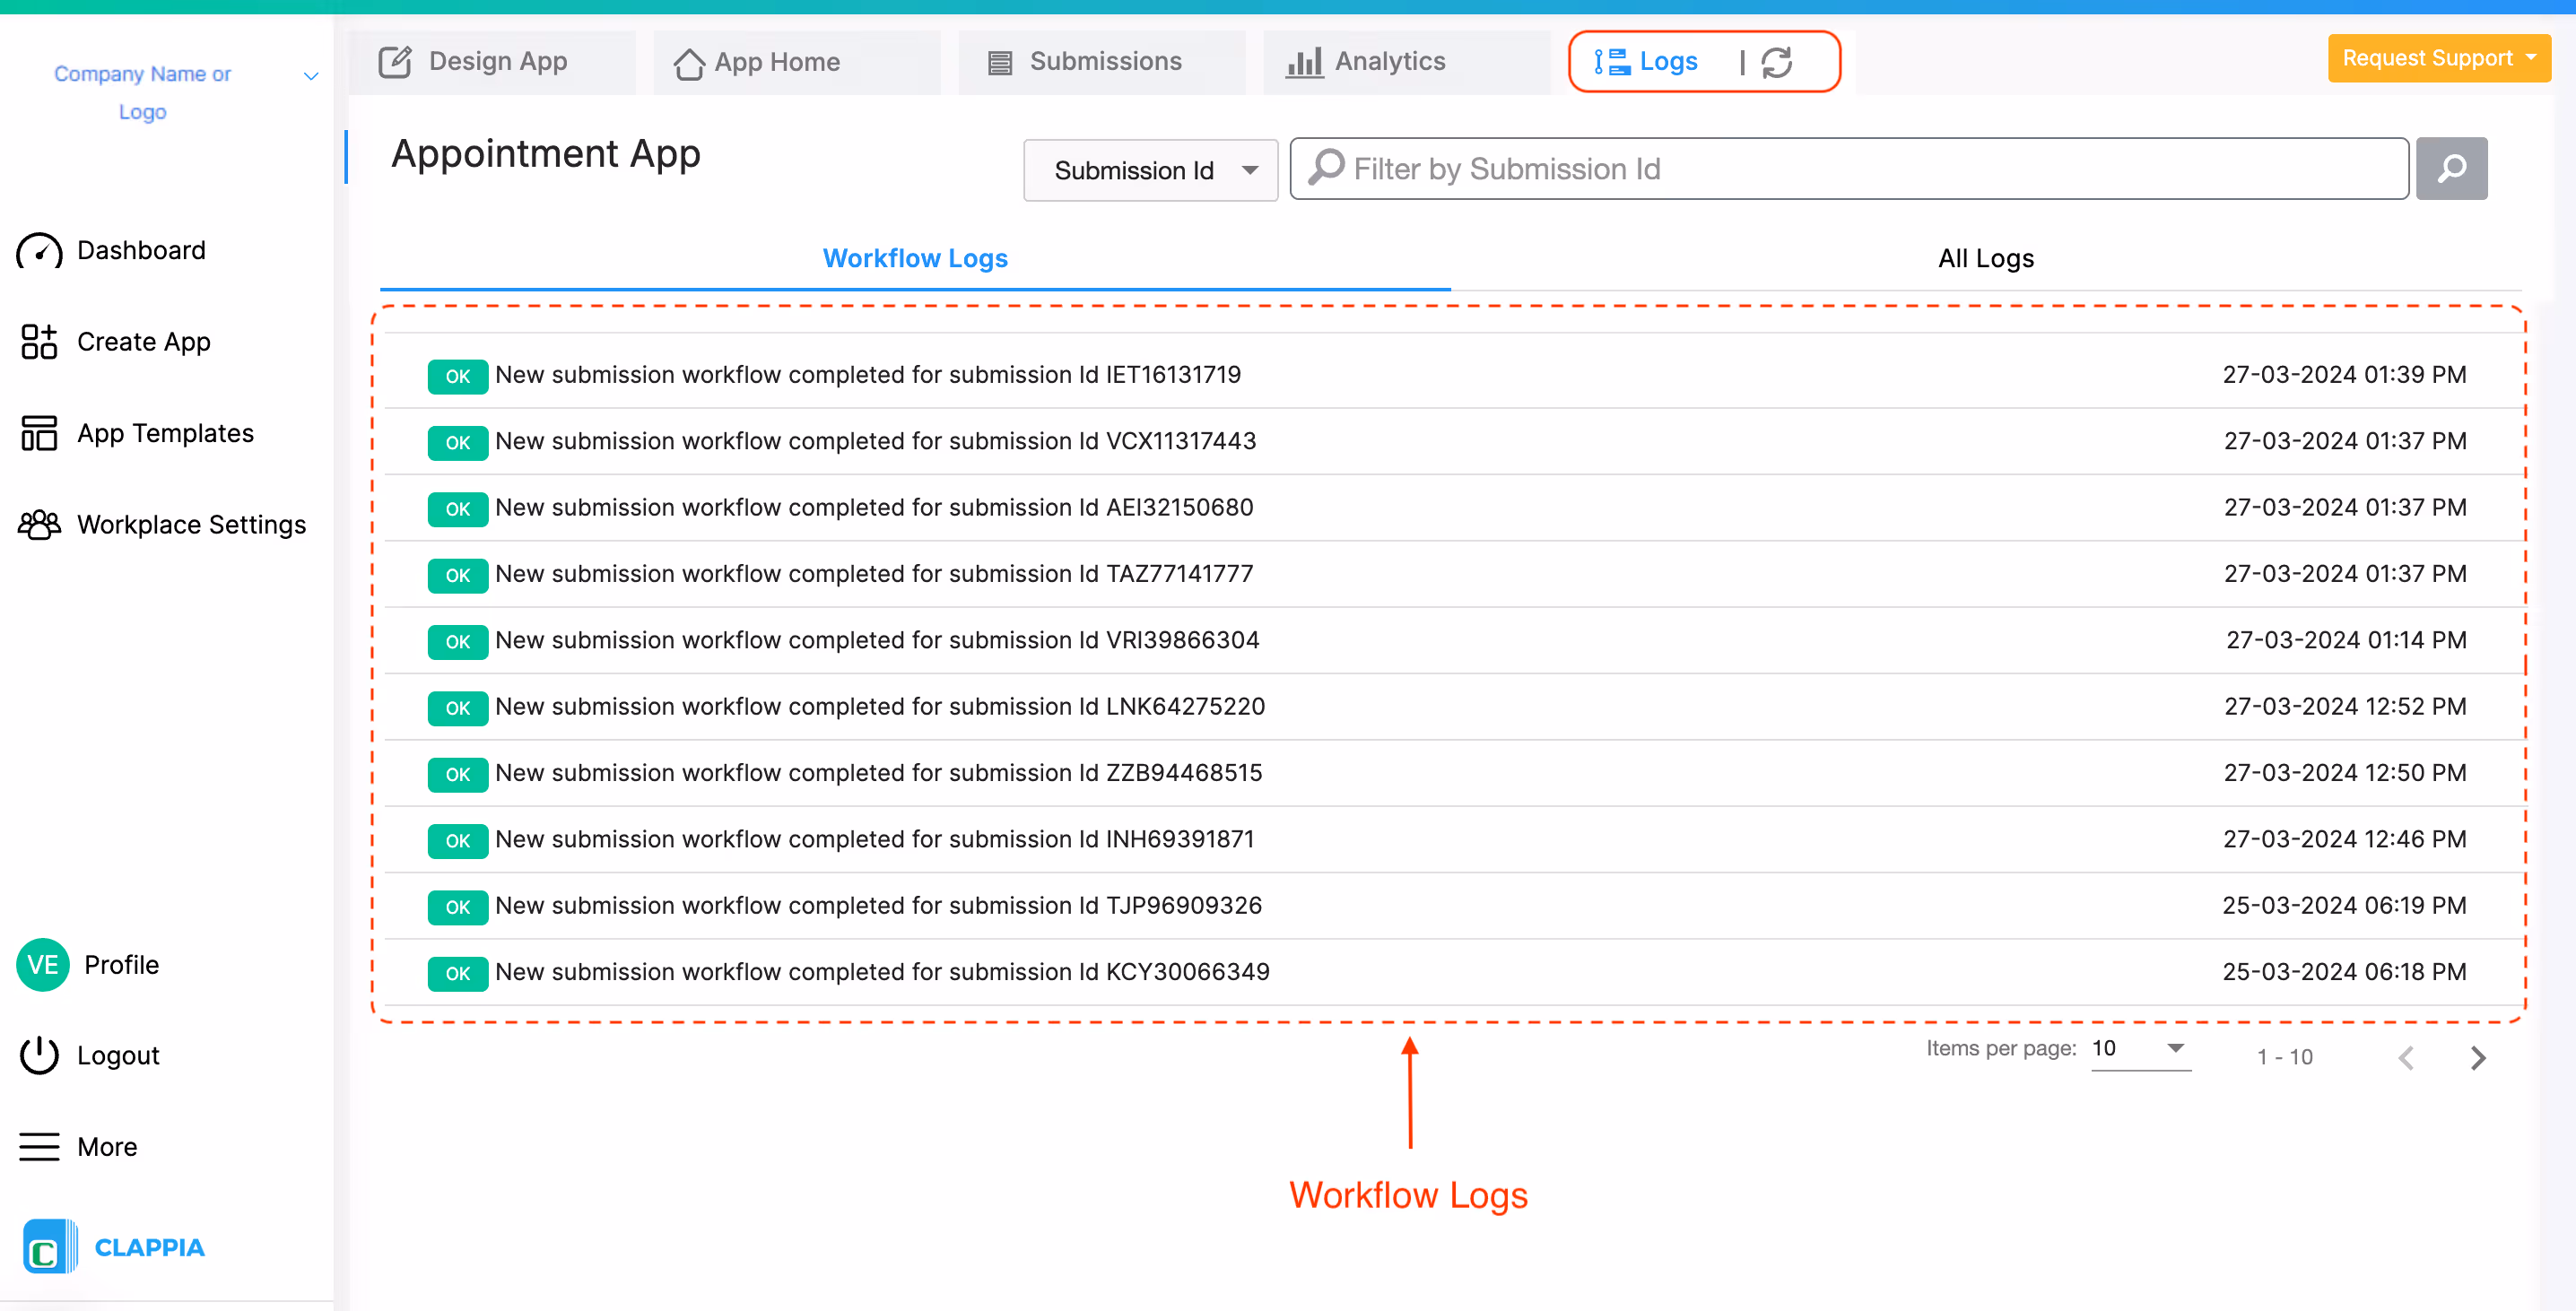Click the Dashboard icon in sidebar
2576x1311 pixels.
[38, 250]
